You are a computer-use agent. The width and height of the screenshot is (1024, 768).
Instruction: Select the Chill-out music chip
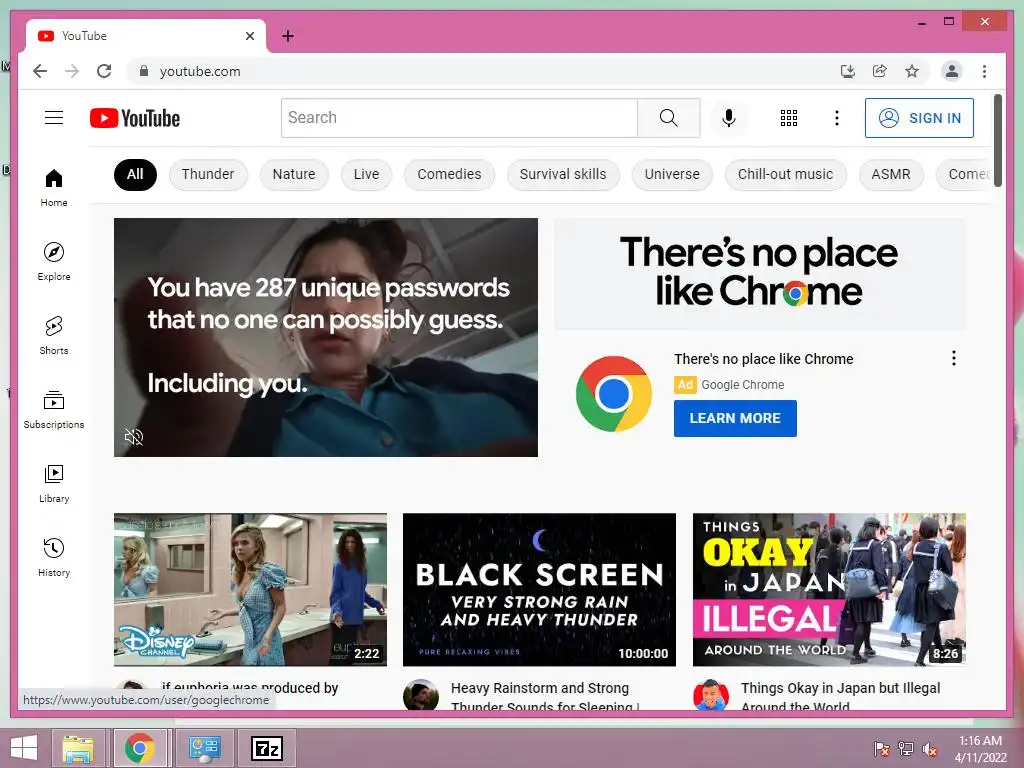pos(786,174)
